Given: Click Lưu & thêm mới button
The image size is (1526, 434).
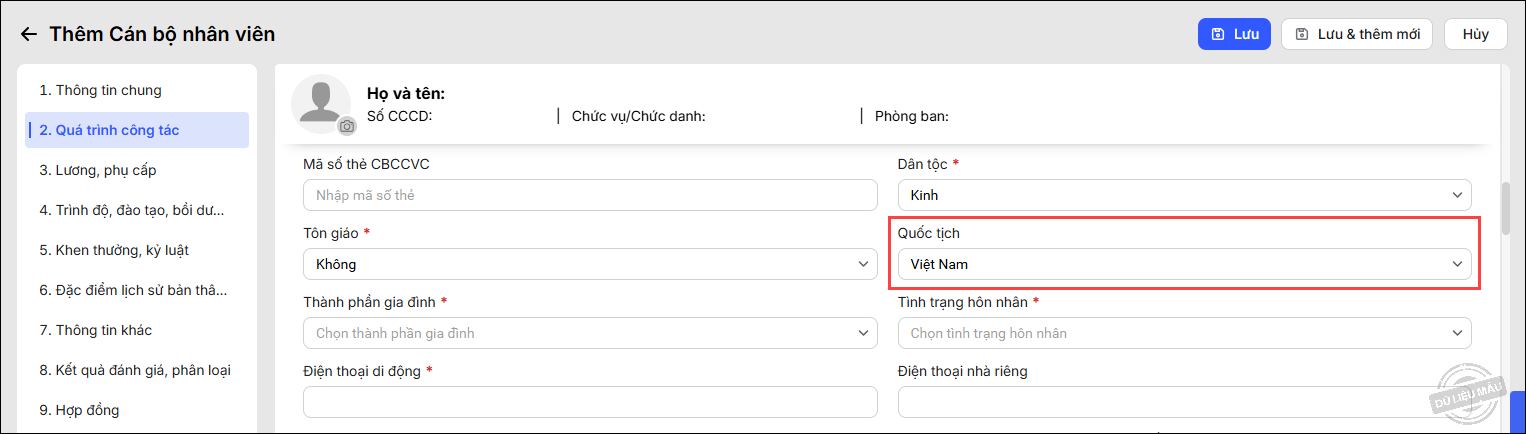Looking at the screenshot, I should click(1356, 34).
